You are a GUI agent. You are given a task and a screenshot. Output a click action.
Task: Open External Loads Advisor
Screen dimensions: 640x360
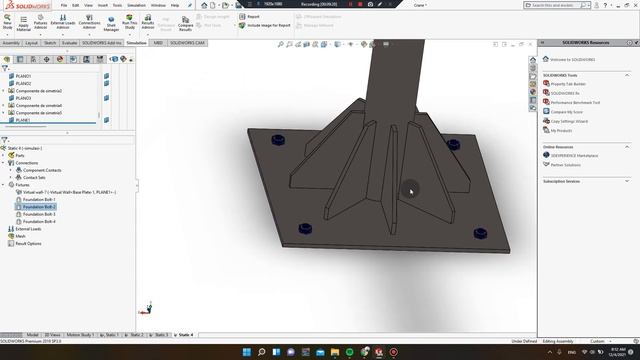(63, 22)
